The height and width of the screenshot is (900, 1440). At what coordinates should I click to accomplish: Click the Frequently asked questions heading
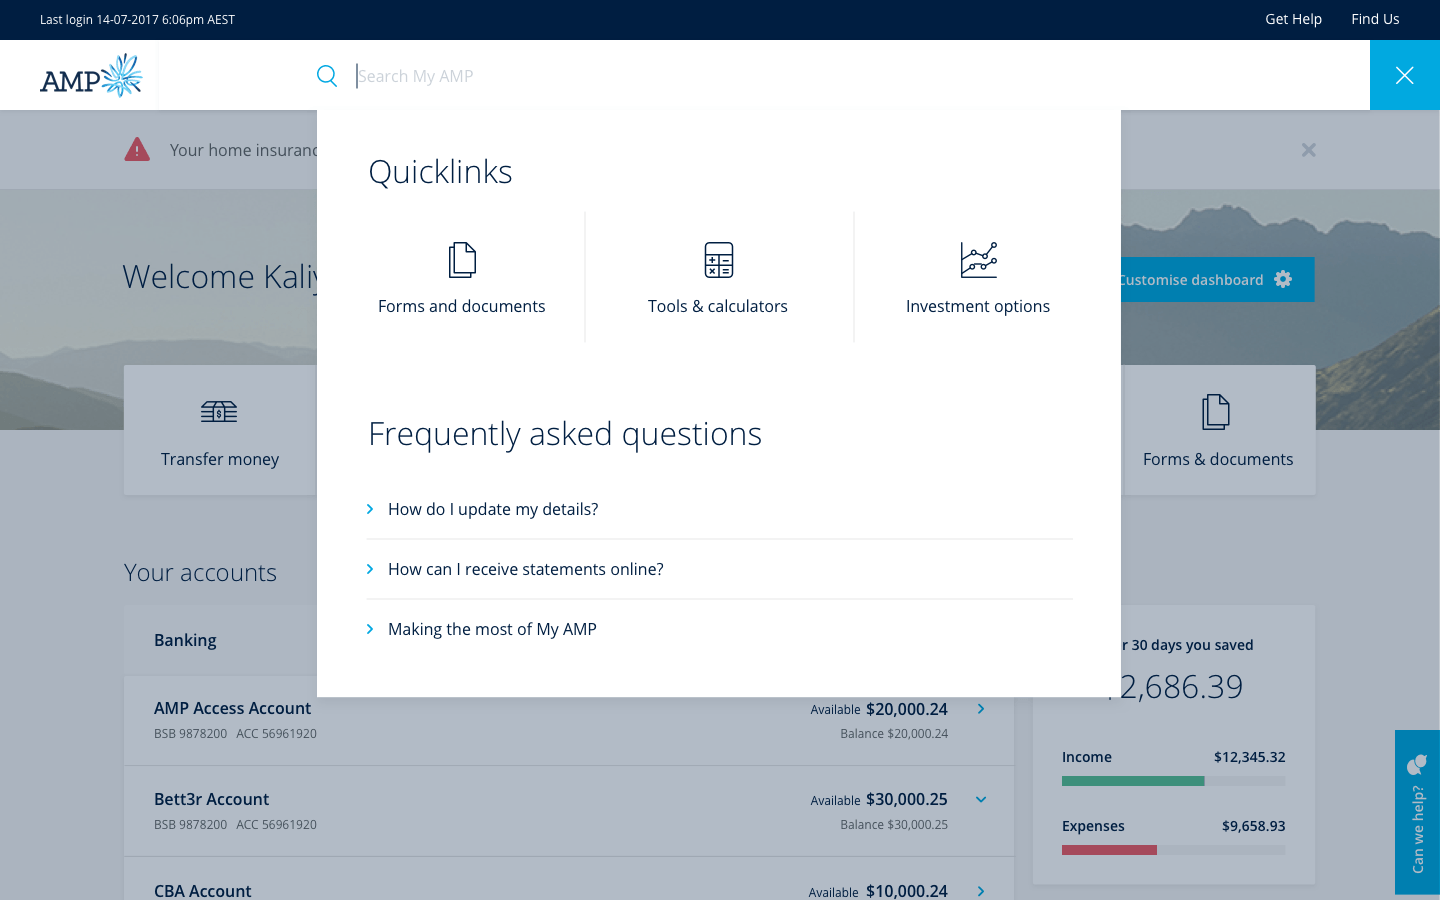pyautogui.click(x=565, y=434)
